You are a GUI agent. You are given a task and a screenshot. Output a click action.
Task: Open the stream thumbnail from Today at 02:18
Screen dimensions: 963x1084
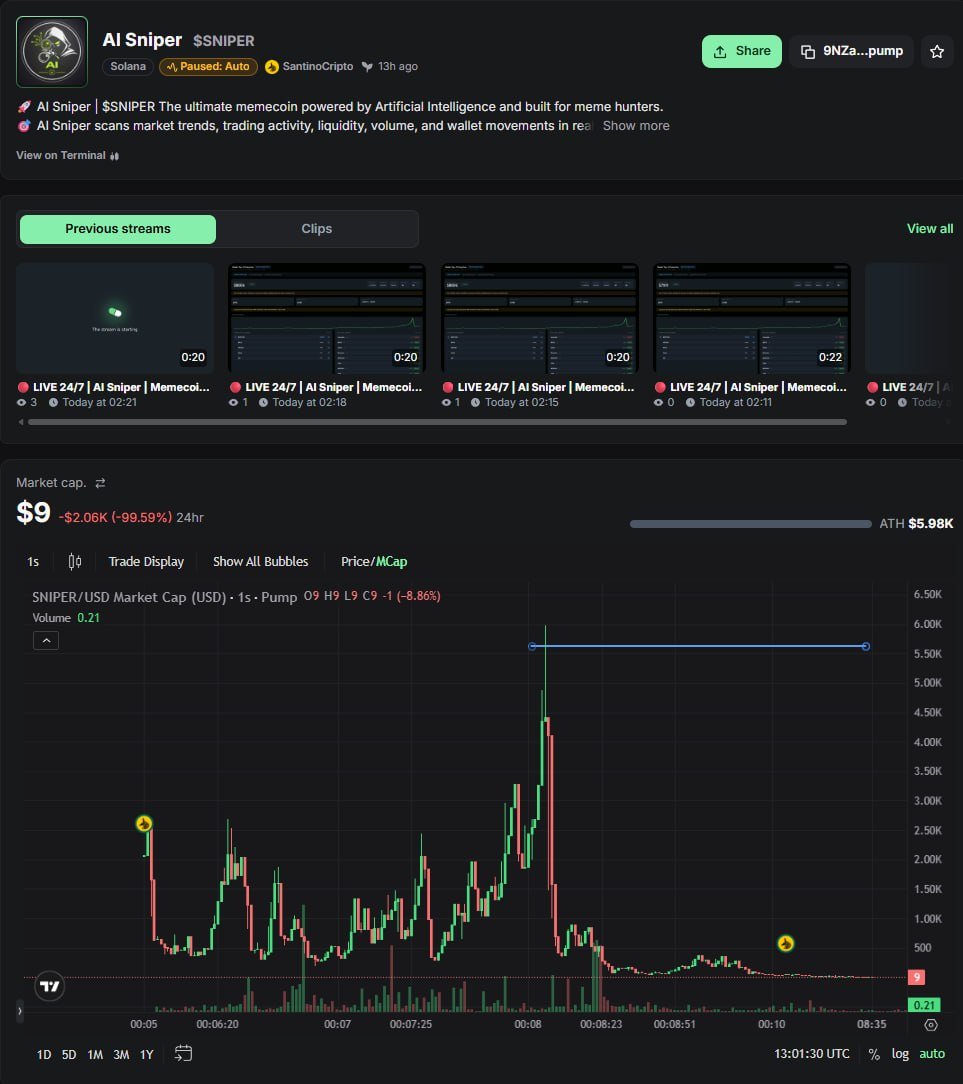coord(327,318)
